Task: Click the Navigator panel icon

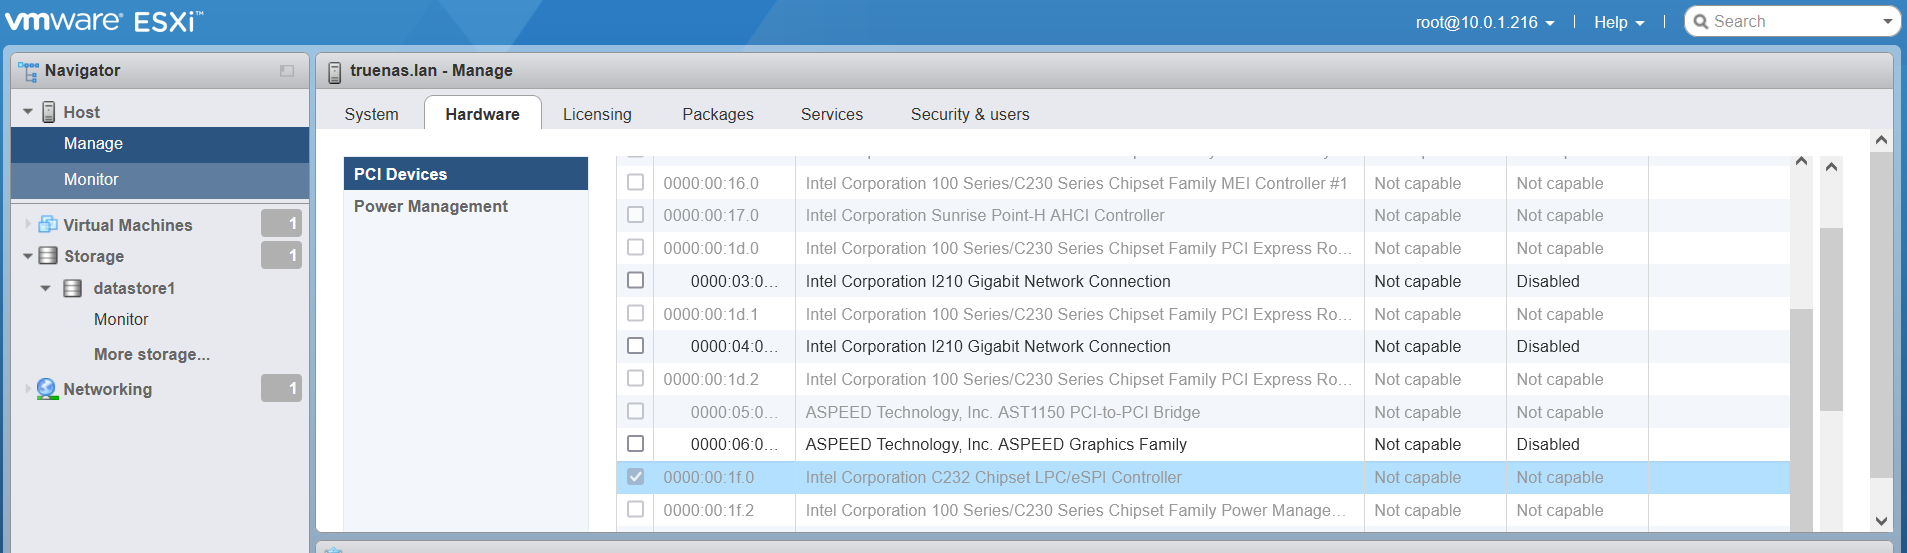Action: 28,71
